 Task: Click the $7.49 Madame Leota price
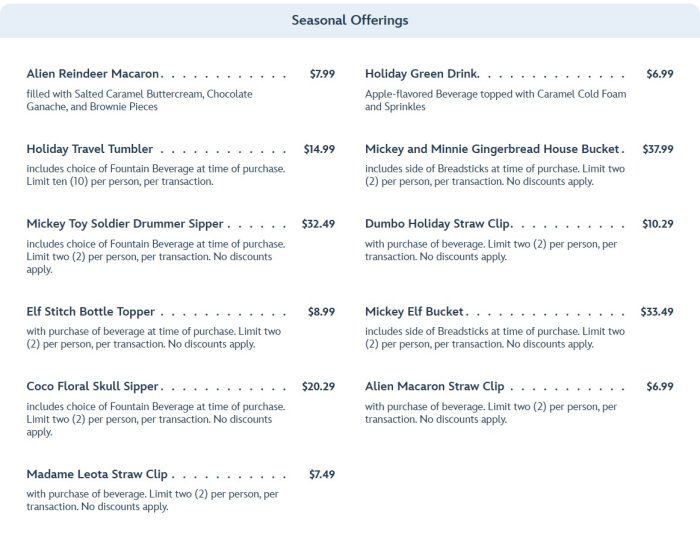[322, 474]
